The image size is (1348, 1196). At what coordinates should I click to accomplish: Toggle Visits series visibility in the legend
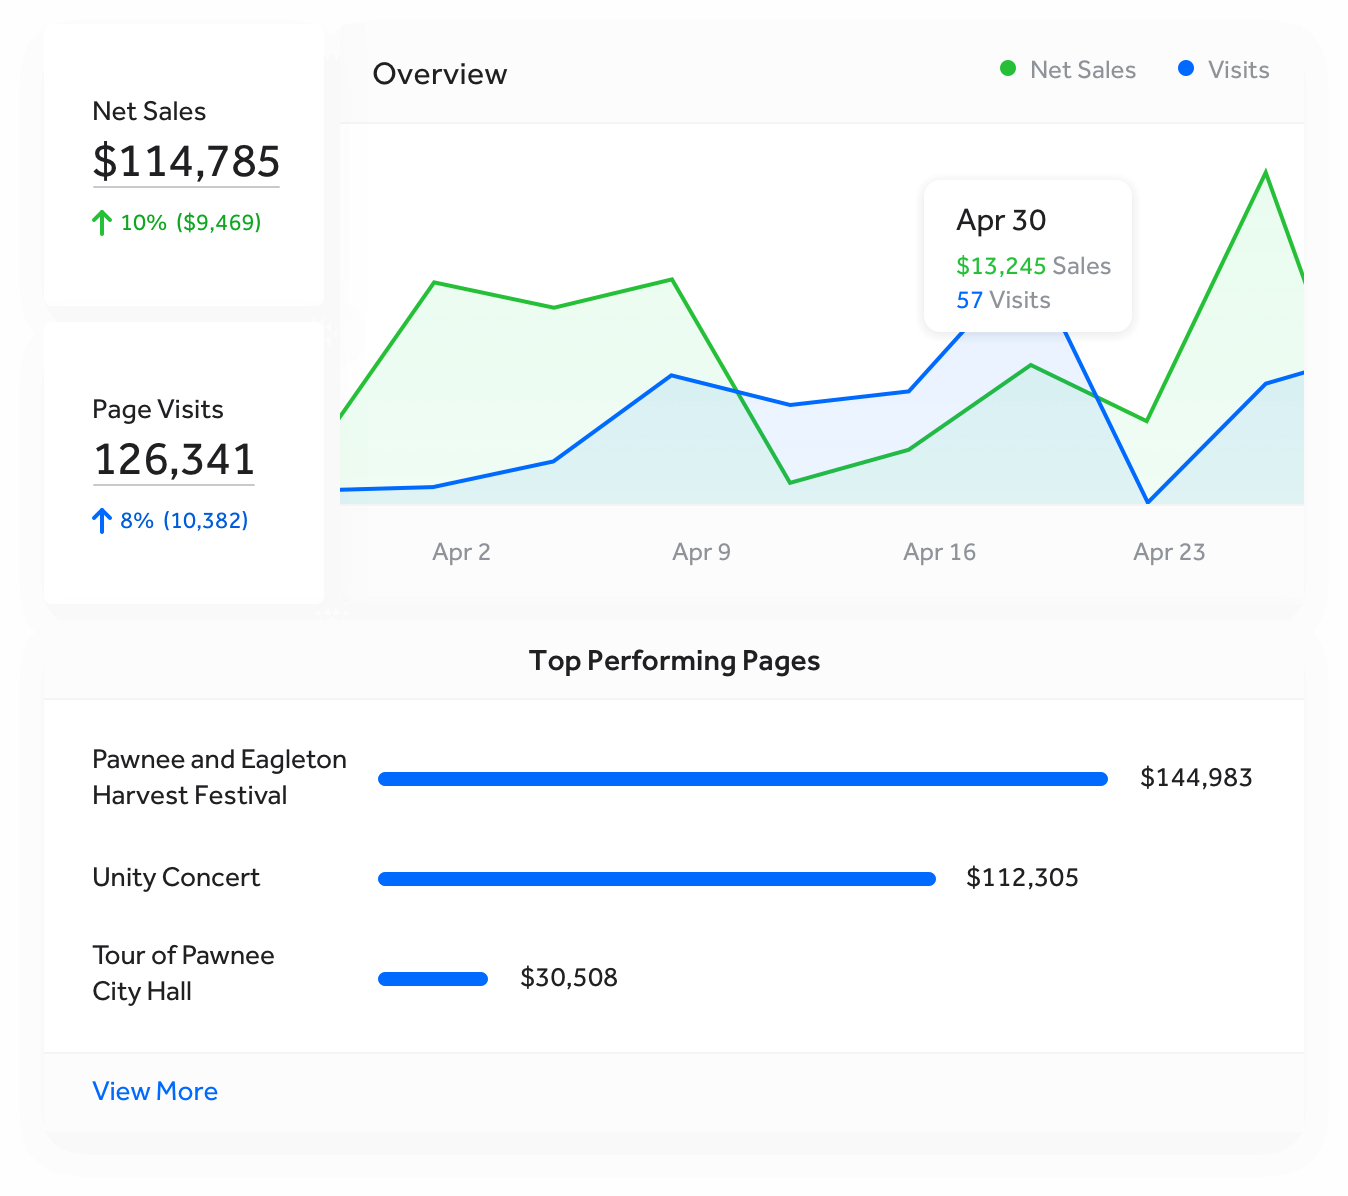pyautogui.click(x=1222, y=68)
